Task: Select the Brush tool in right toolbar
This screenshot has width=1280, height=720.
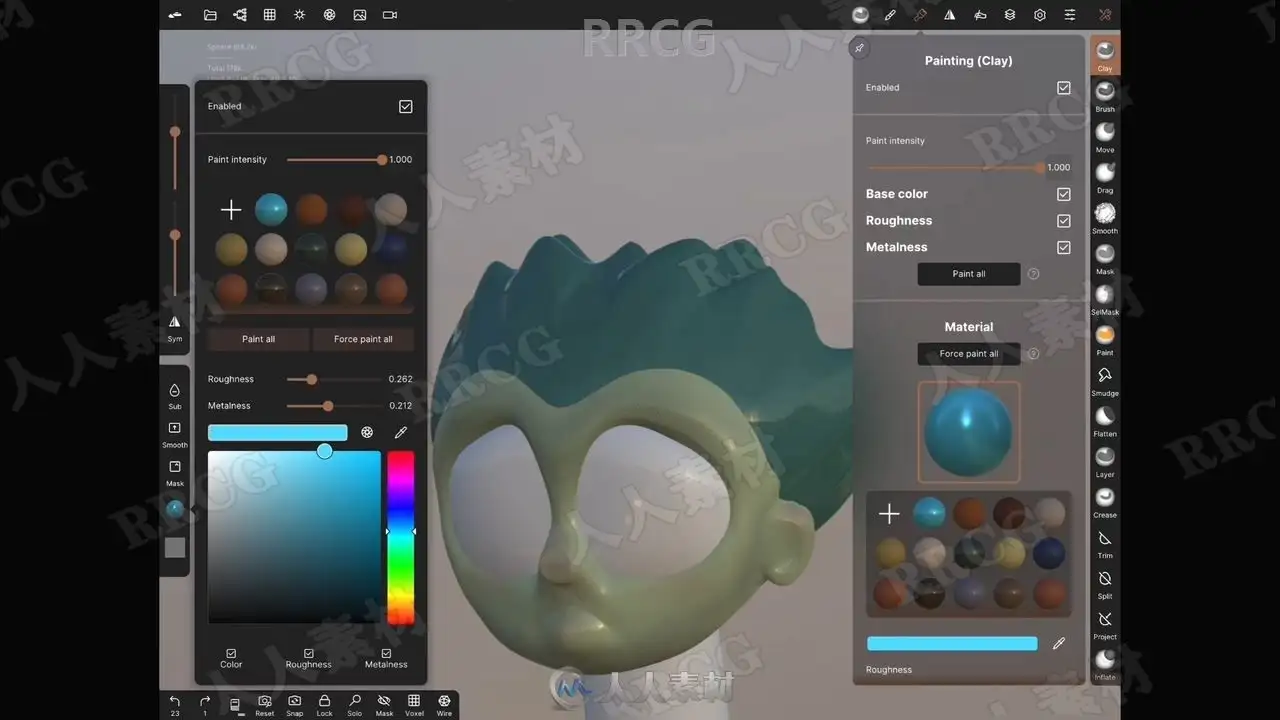Action: pyautogui.click(x=1105, y=96)
